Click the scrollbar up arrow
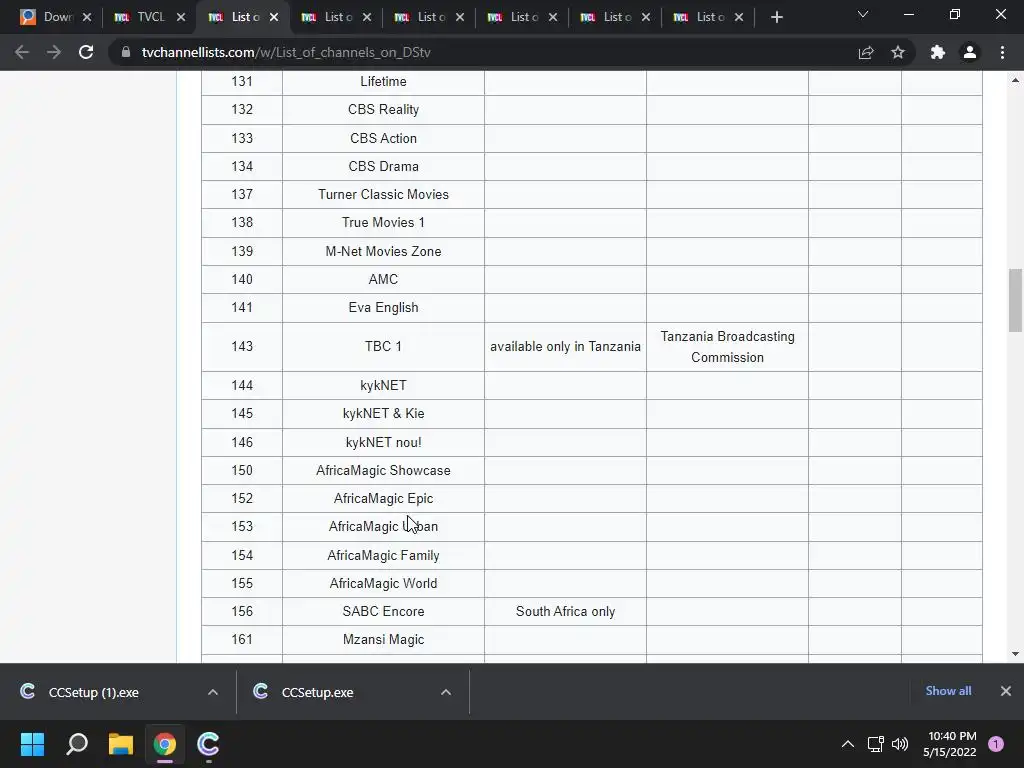 click(1015, 80)
